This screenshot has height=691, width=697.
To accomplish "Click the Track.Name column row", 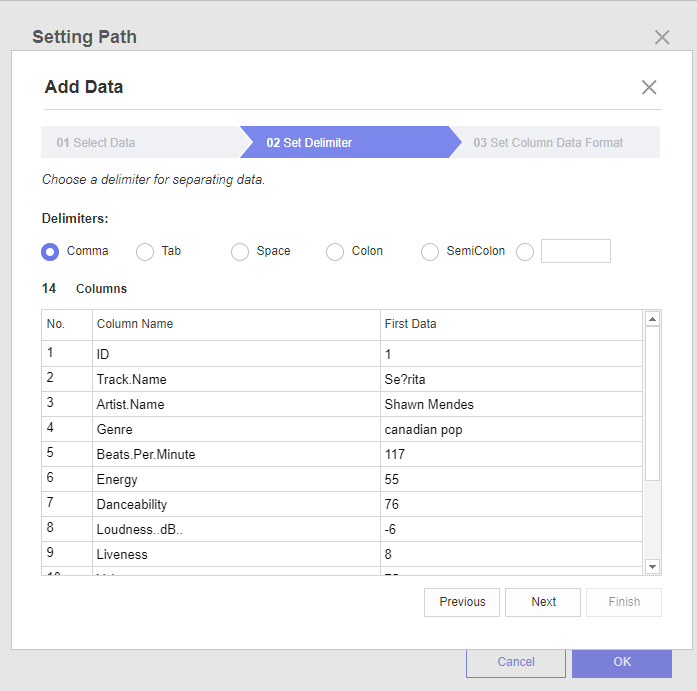I will (237, 379).
